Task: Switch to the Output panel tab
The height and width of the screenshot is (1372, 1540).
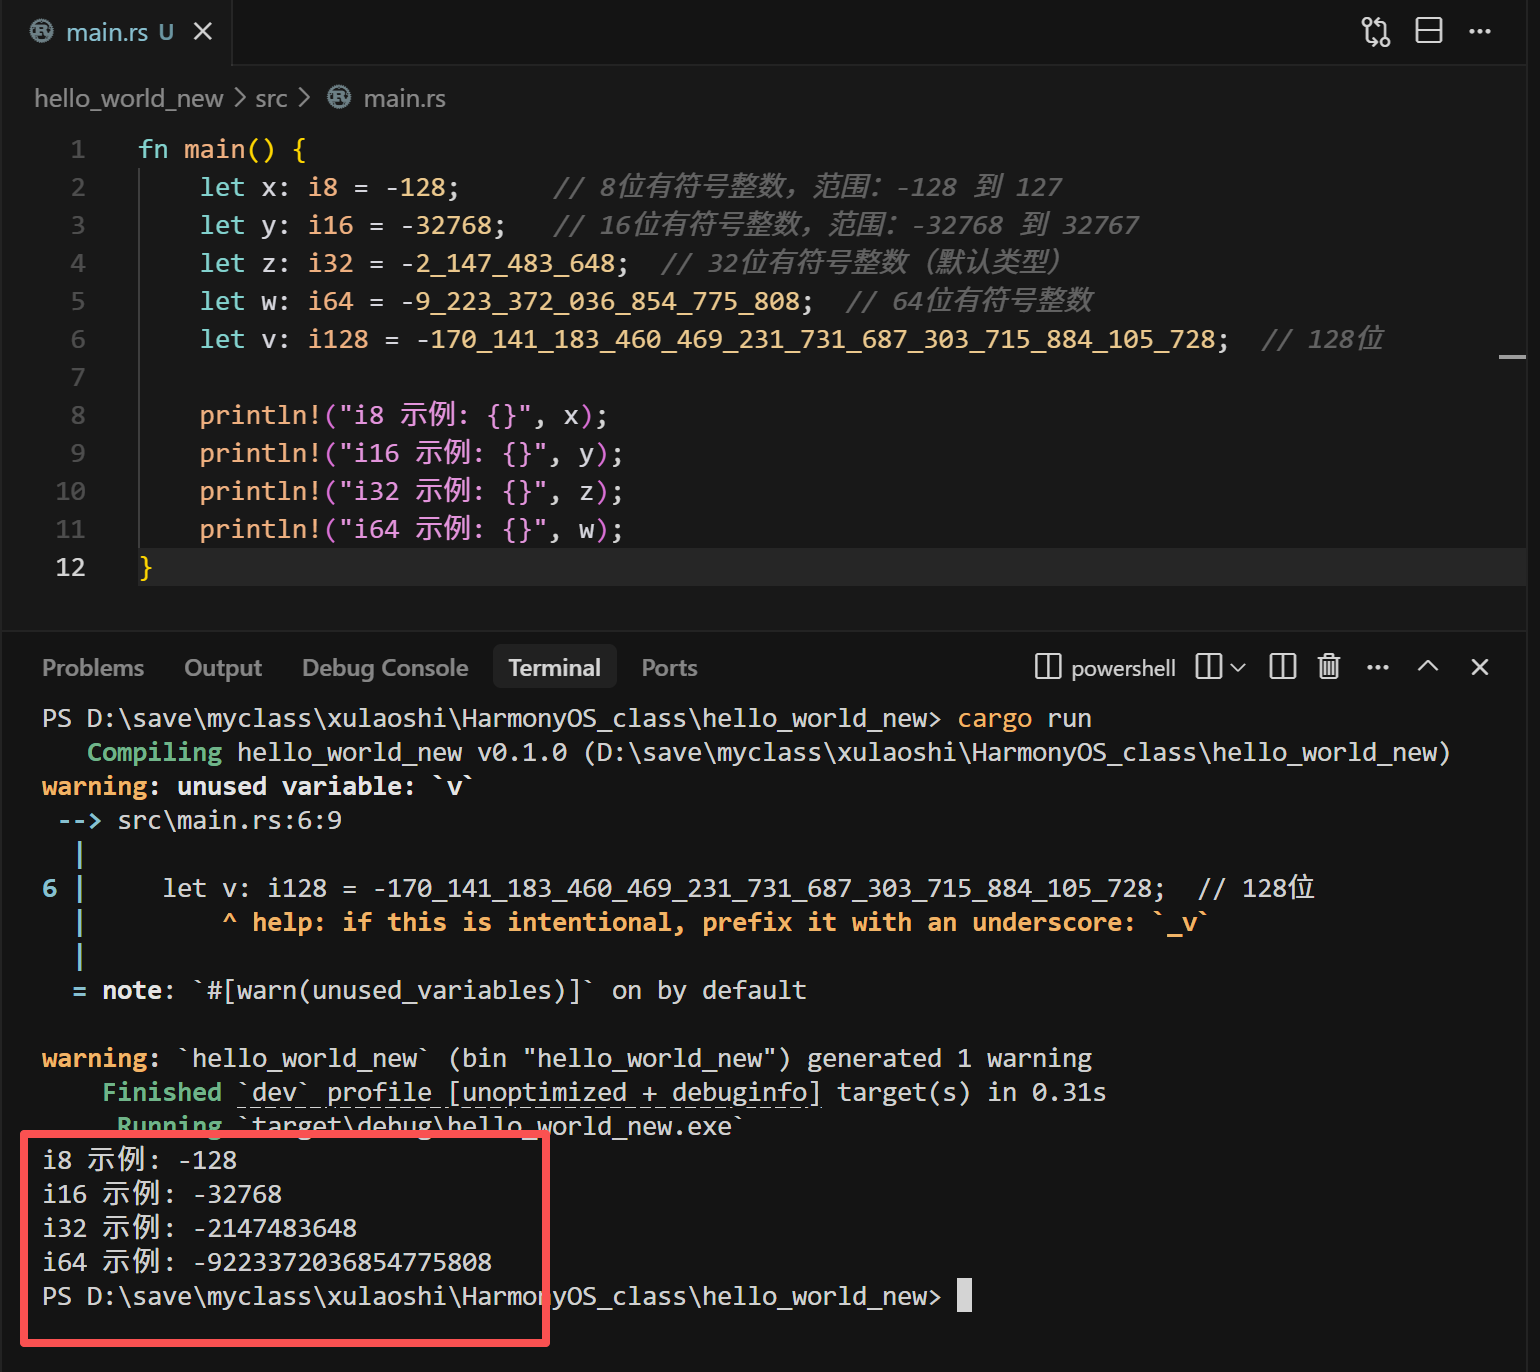Action: point(223,668)
